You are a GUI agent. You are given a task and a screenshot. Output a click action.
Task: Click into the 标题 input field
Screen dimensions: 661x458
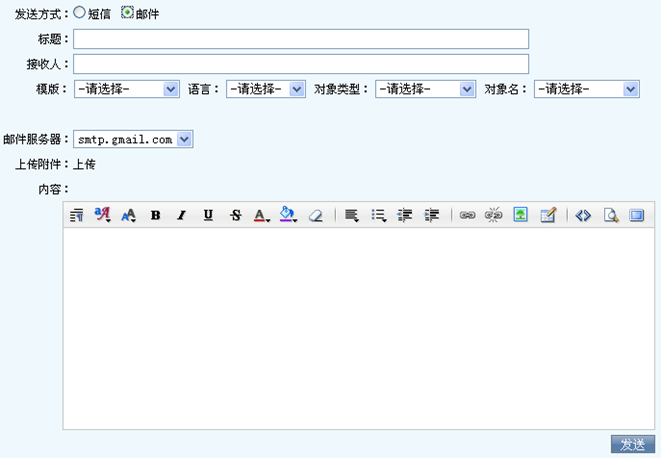pyautogui.click(x=301, y=39)
